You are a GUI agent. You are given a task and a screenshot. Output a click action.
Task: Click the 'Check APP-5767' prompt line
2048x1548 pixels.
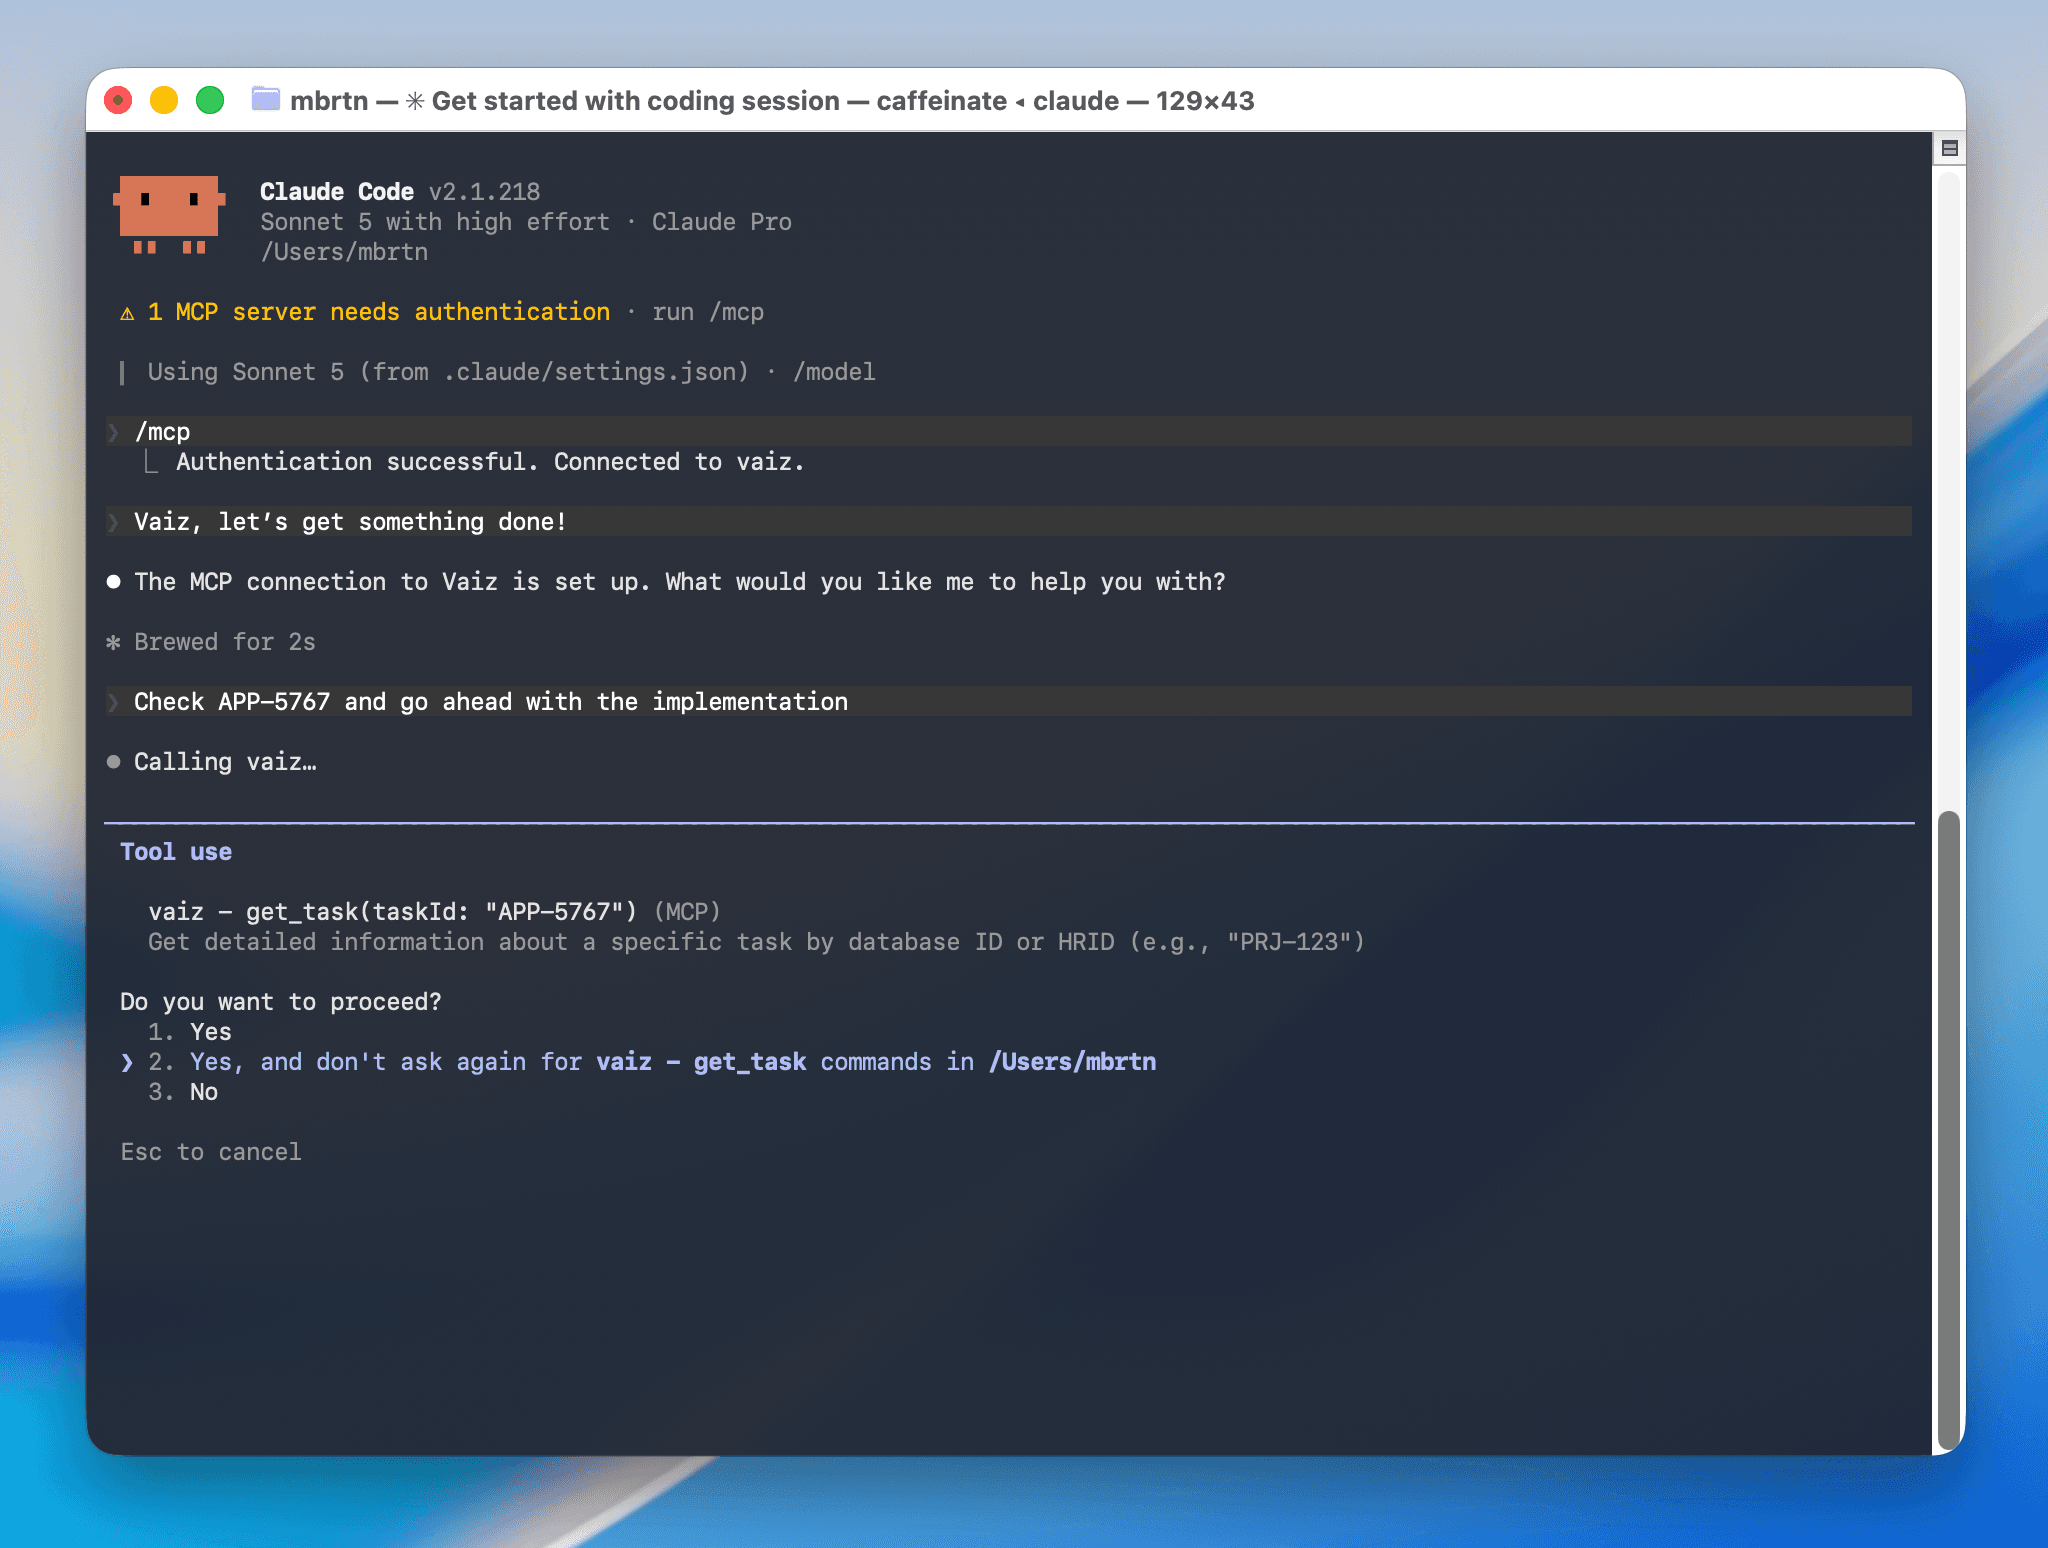[x=1008, y=702]
